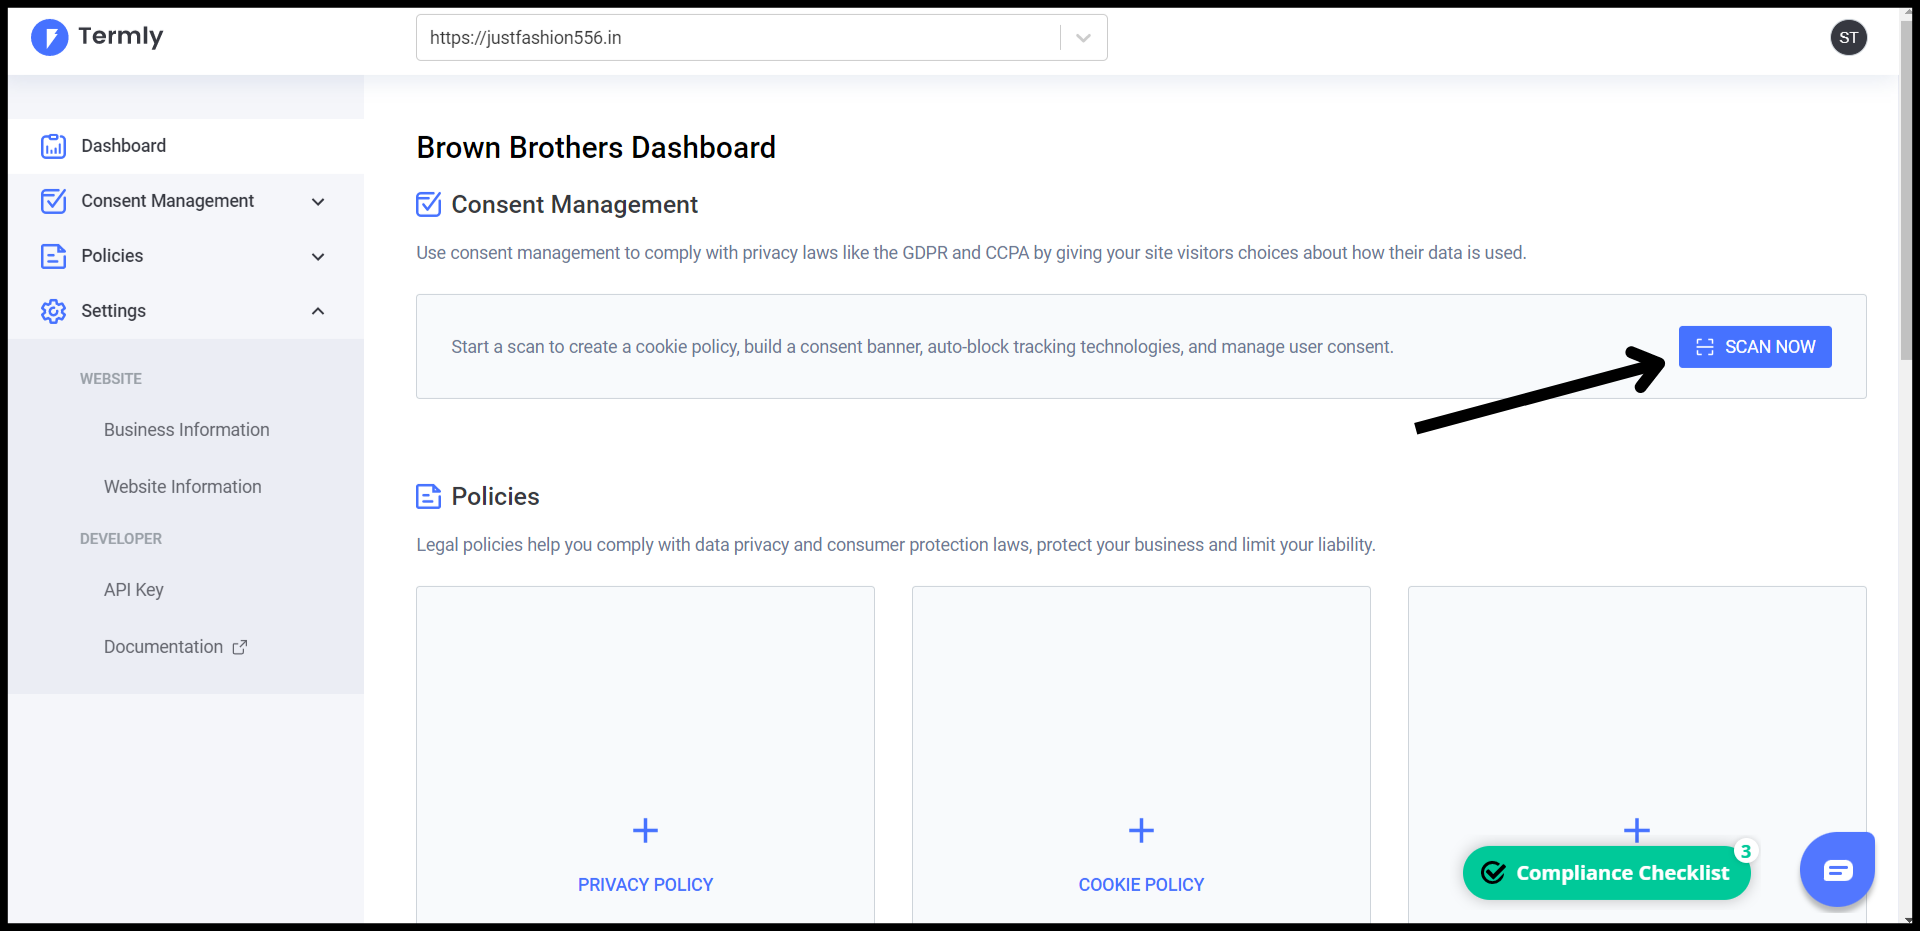Click the SCAN NOW button
Image resolution: width=1920 pixels, height=931 pixels.
[1755, 347]
